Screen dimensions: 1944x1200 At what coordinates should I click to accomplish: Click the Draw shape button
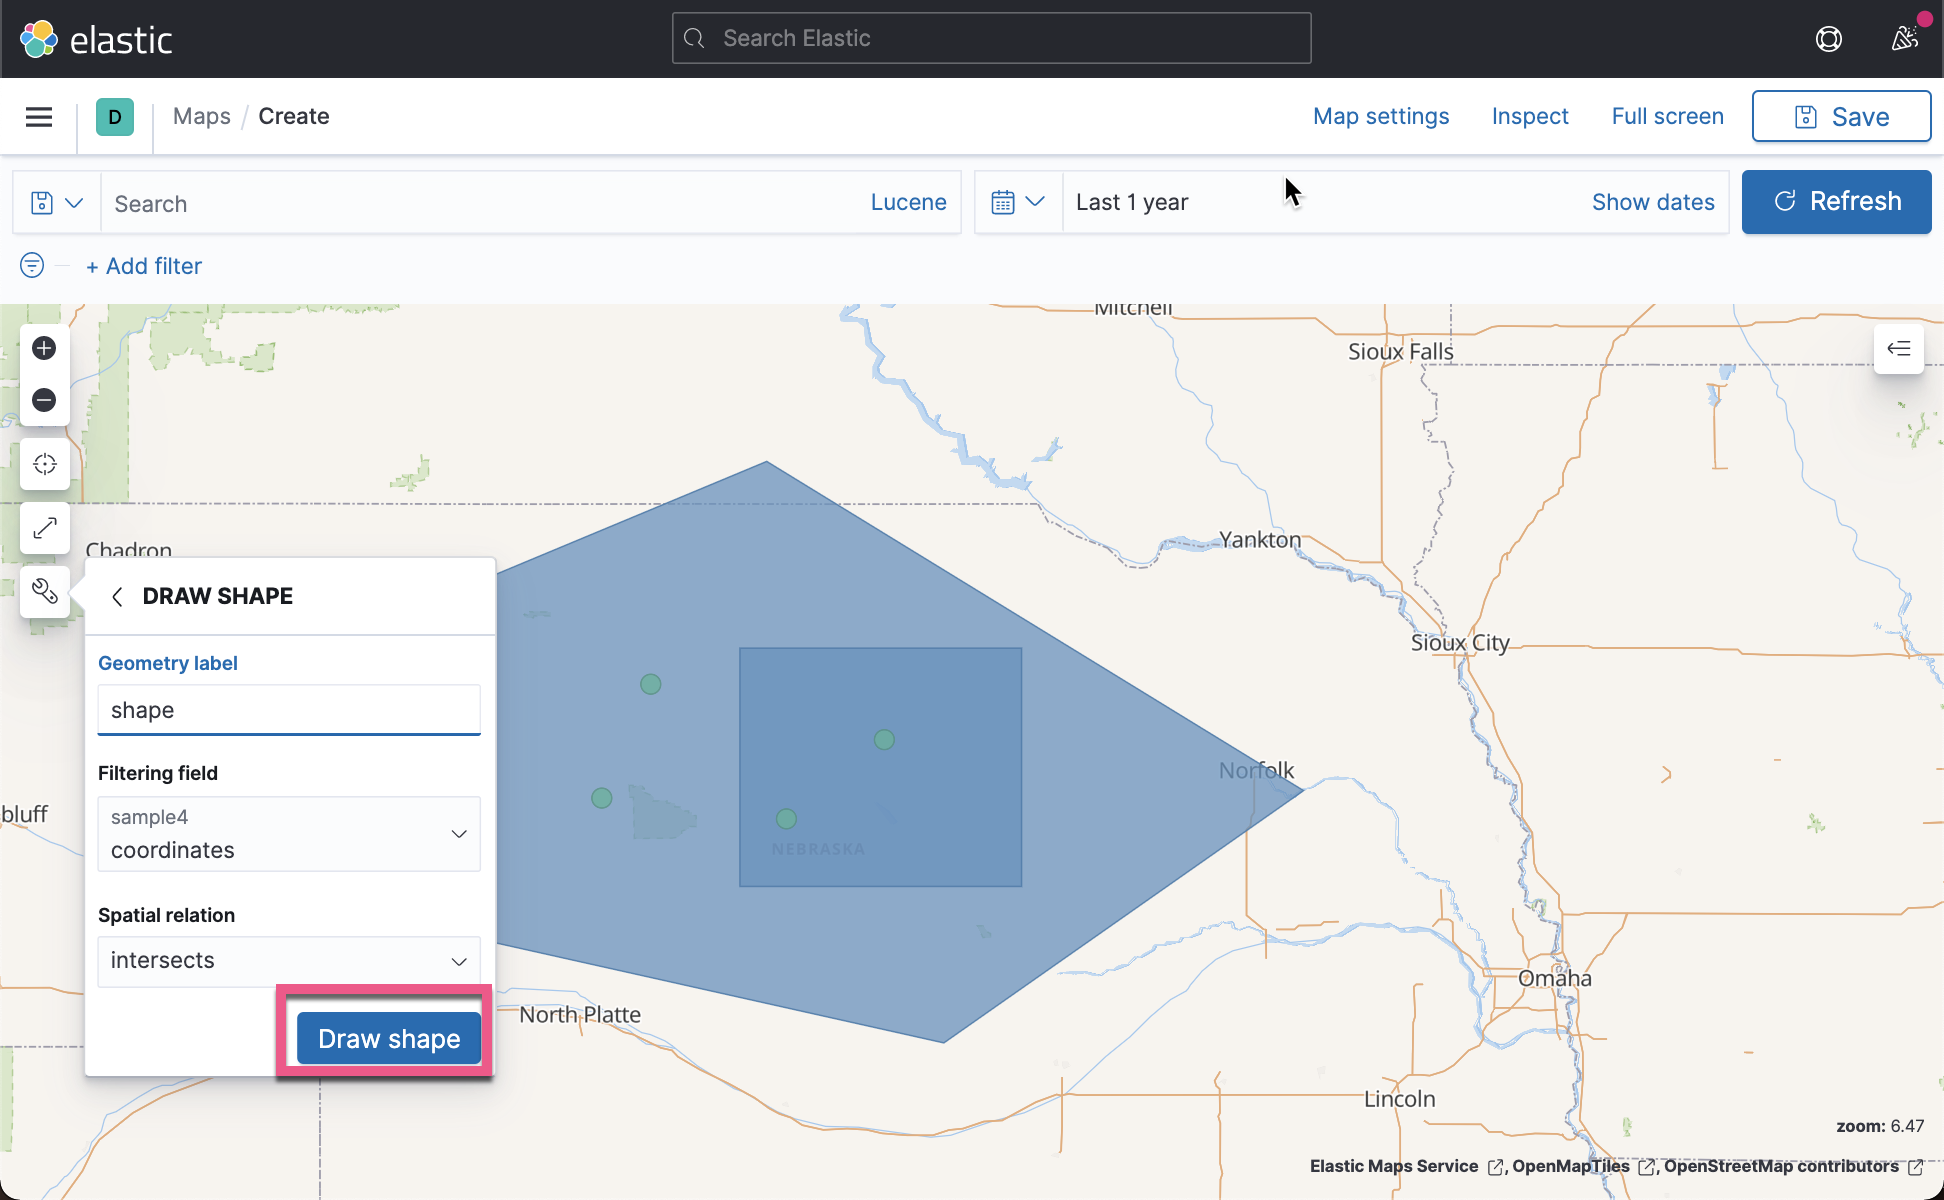click(387, 1038)
